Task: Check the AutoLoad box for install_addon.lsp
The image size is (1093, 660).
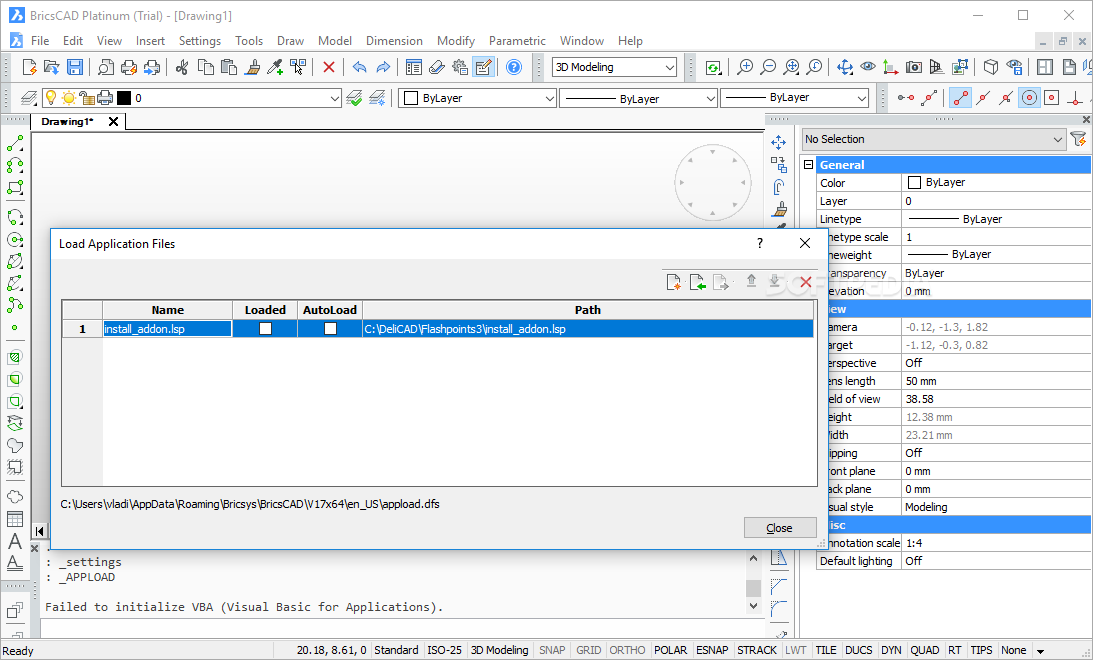Action: pos(330,328)
